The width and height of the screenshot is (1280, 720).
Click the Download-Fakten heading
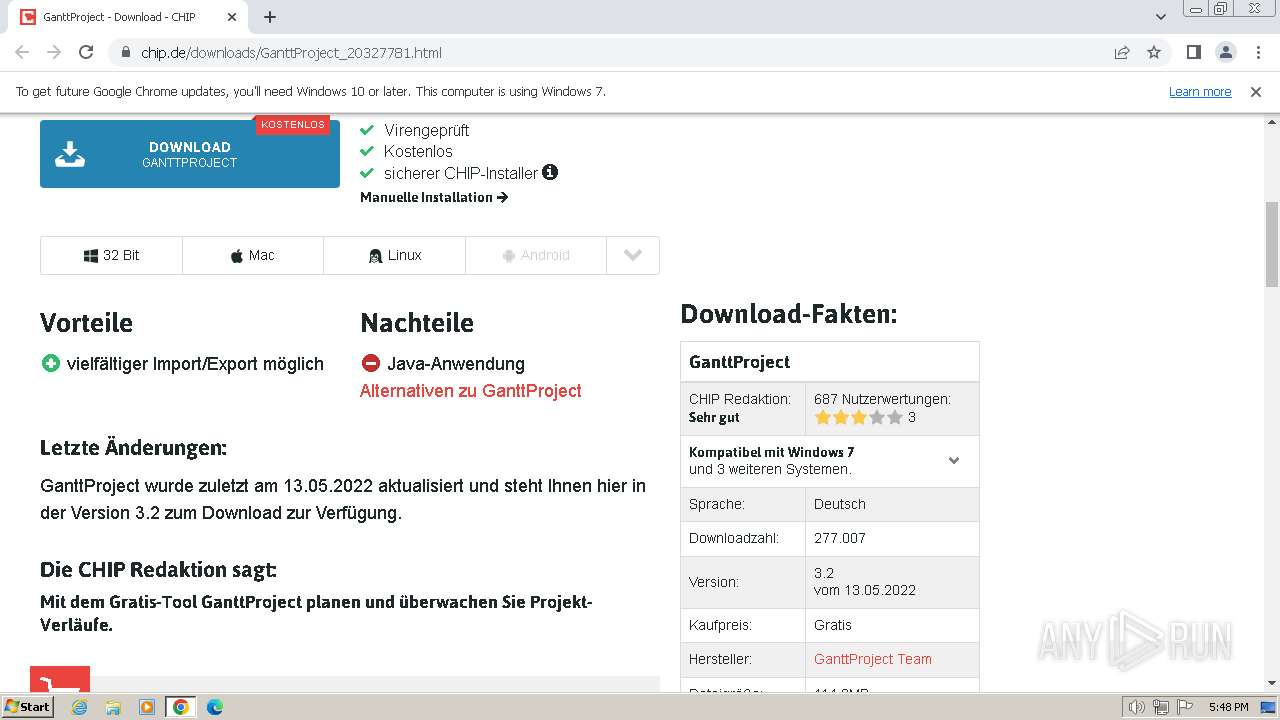coord(789,314)
